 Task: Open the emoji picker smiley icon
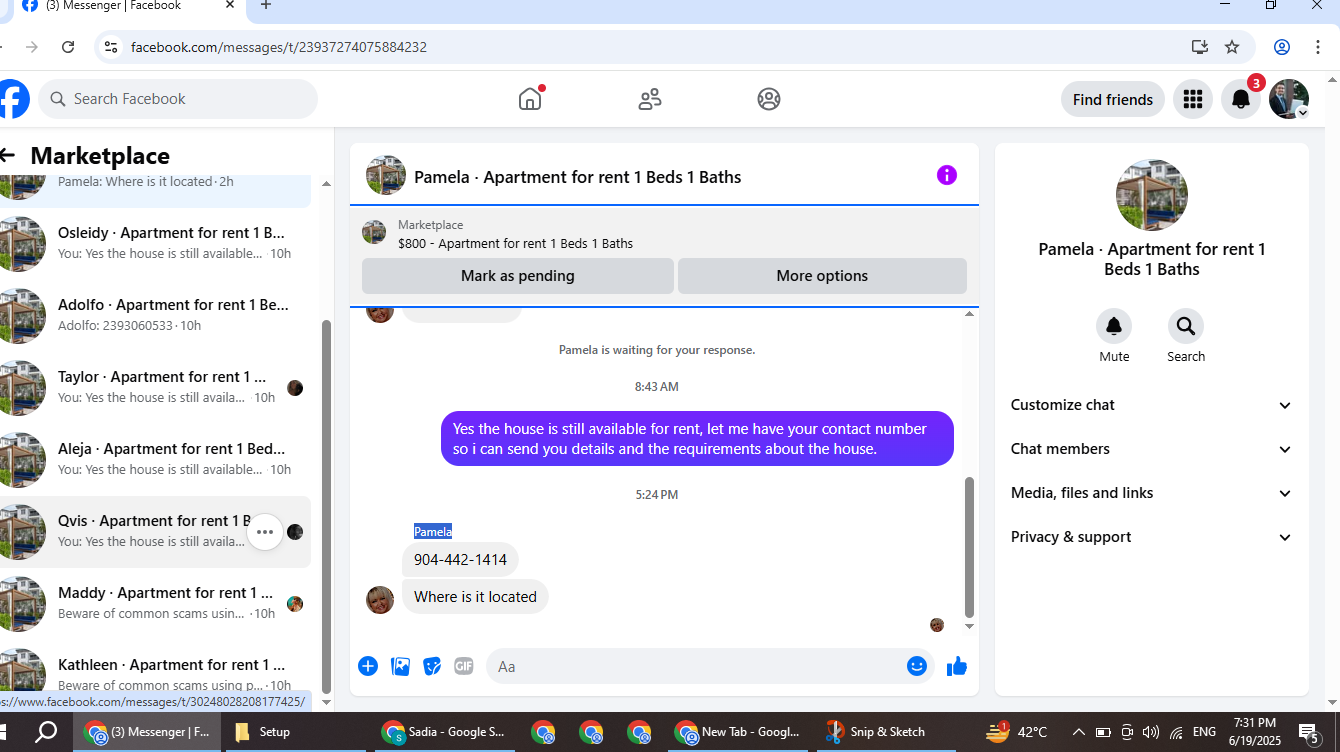point(917,666)
